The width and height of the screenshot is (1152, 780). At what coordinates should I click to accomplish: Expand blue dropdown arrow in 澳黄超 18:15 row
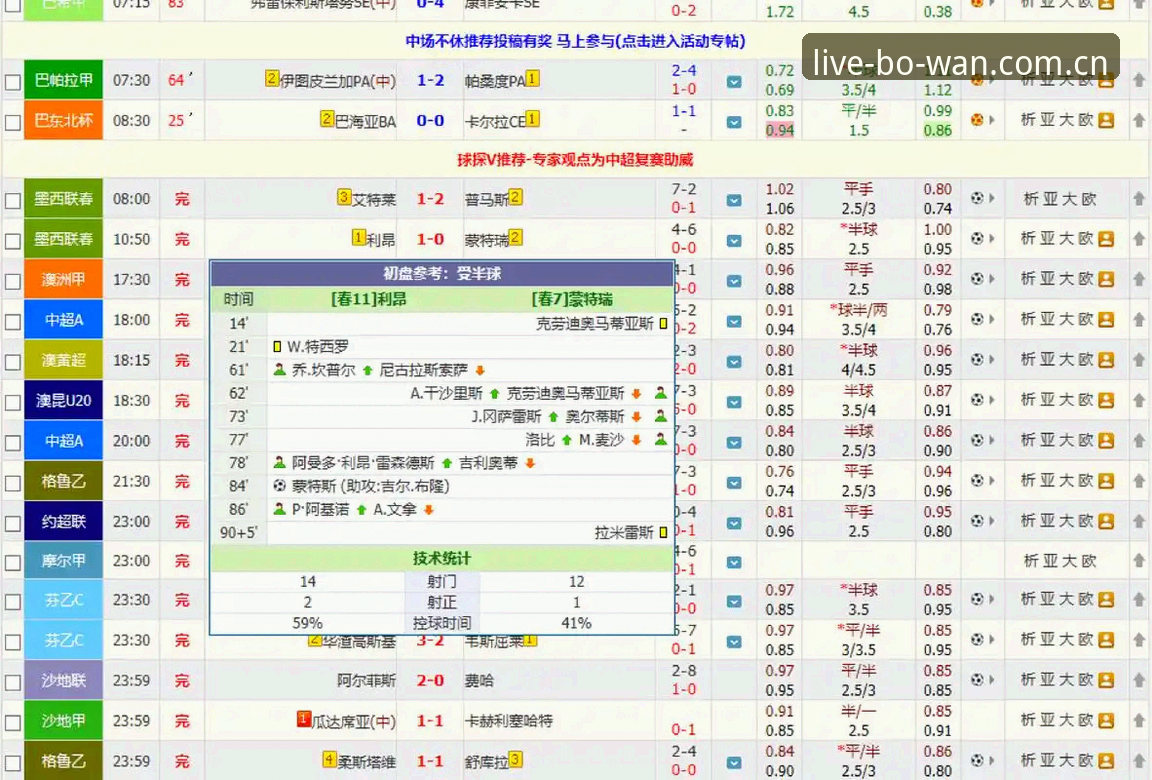click(x=734, y=362)
